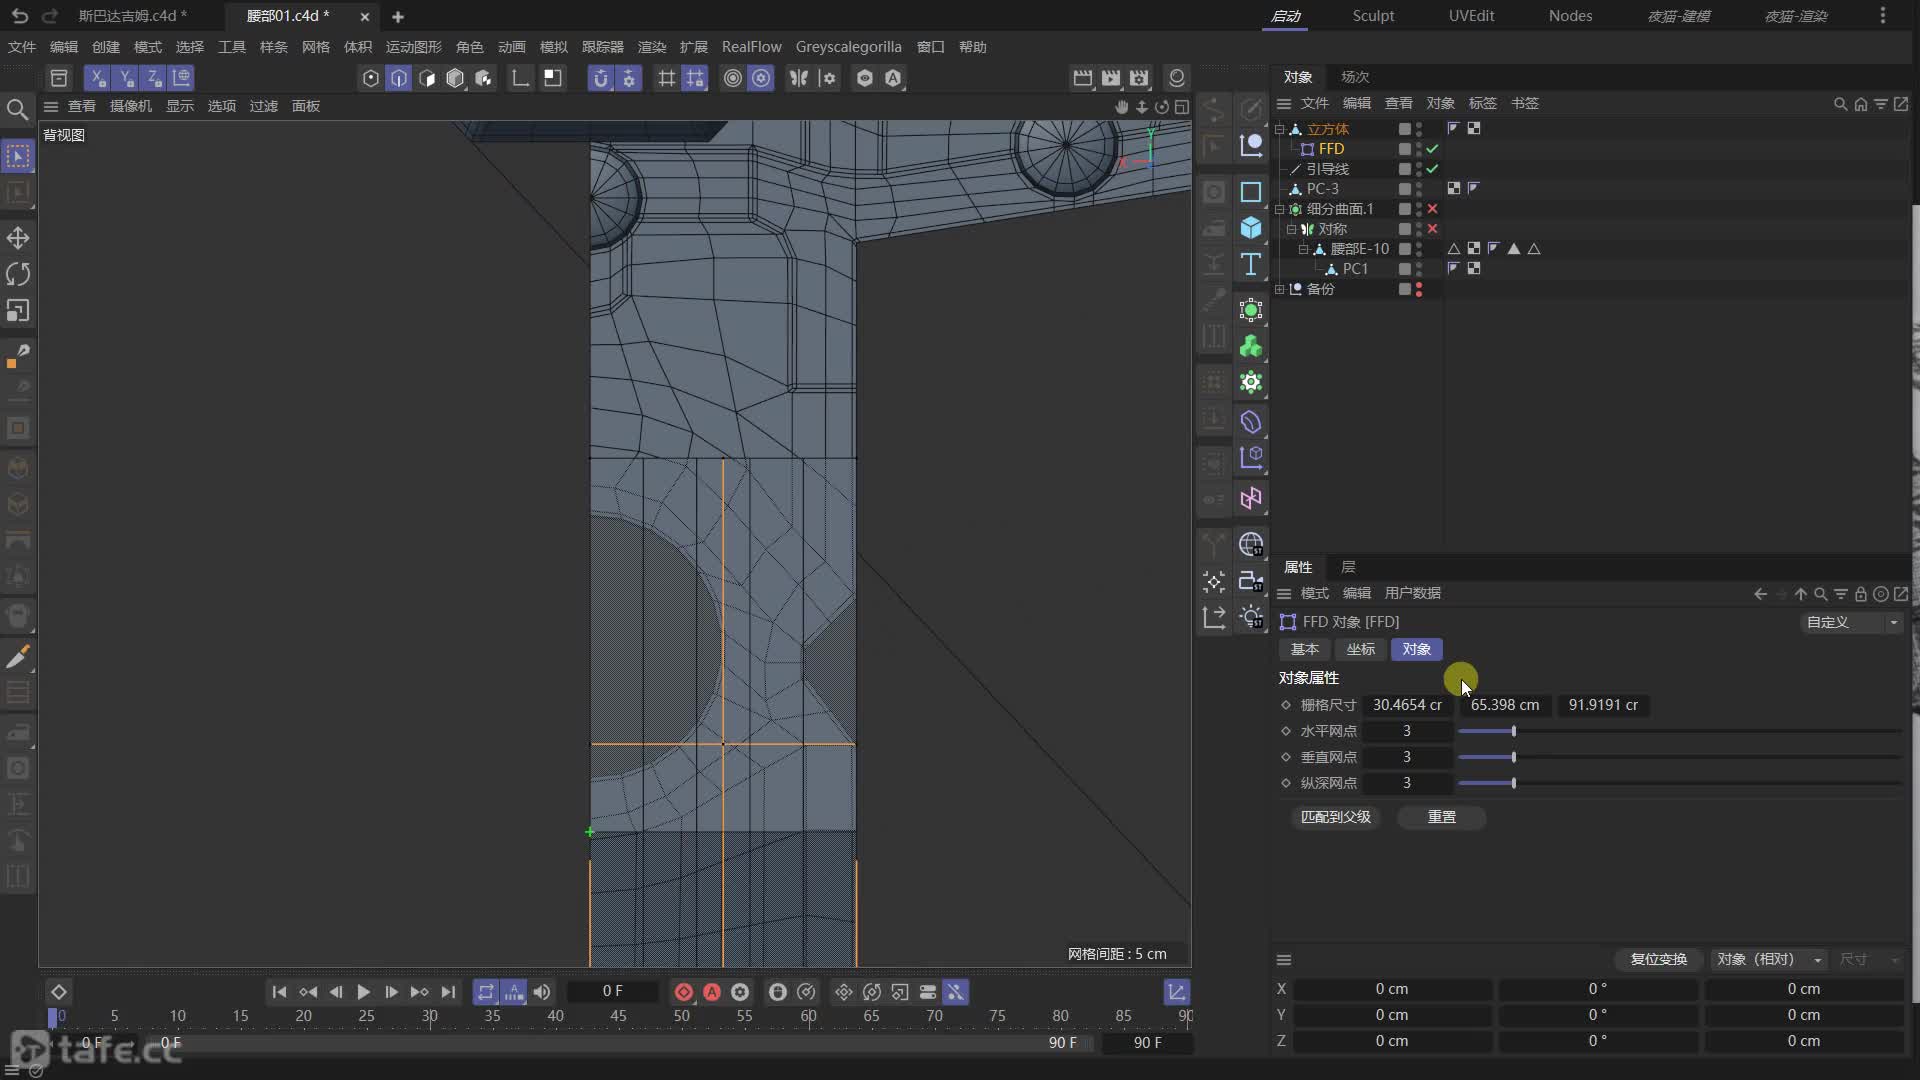This screenshot has height=1080, width=1920.
Task: Open the object manager 标签 menu
Action: point(1482,103)
